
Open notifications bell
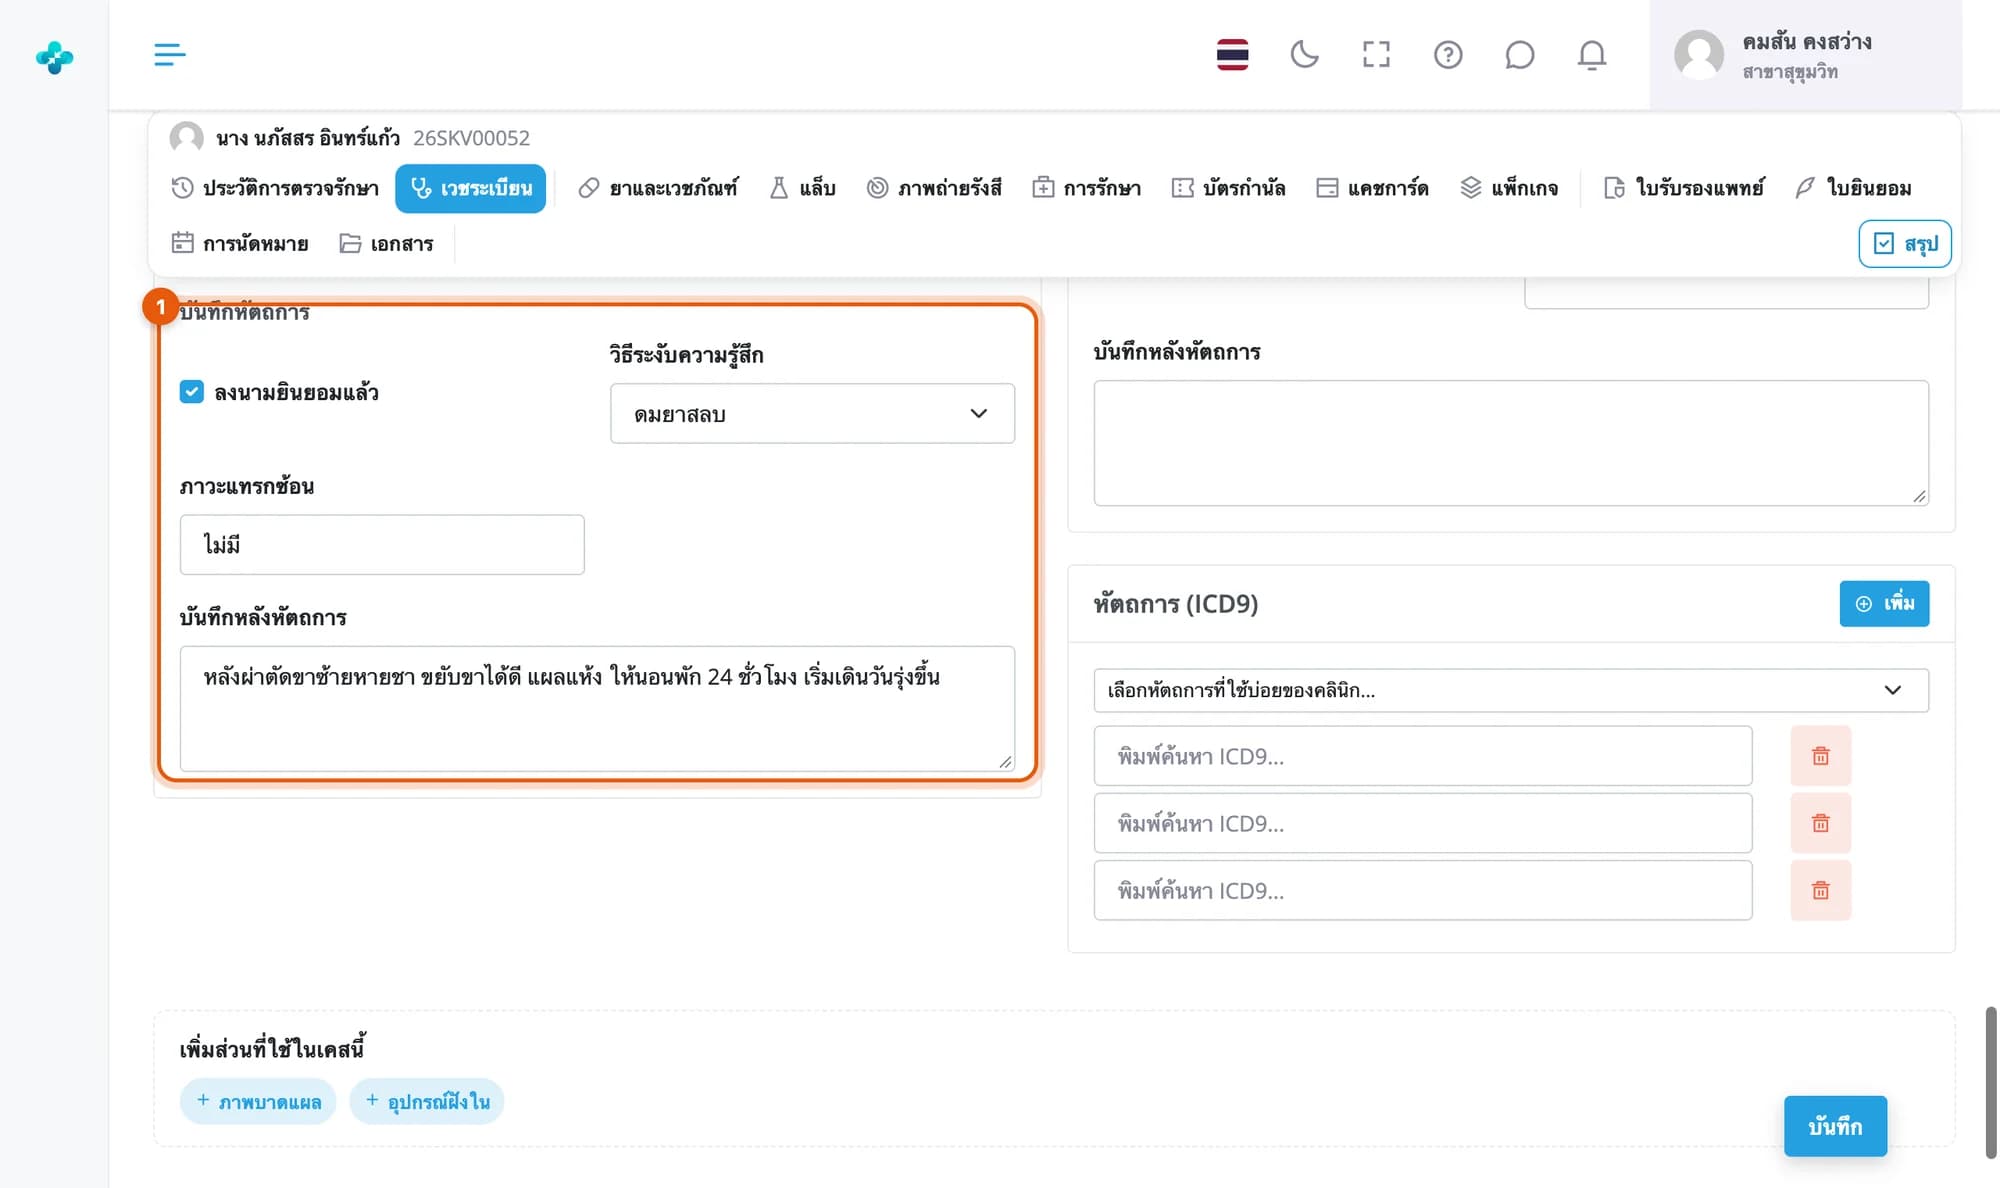(x=1592, y=54)
